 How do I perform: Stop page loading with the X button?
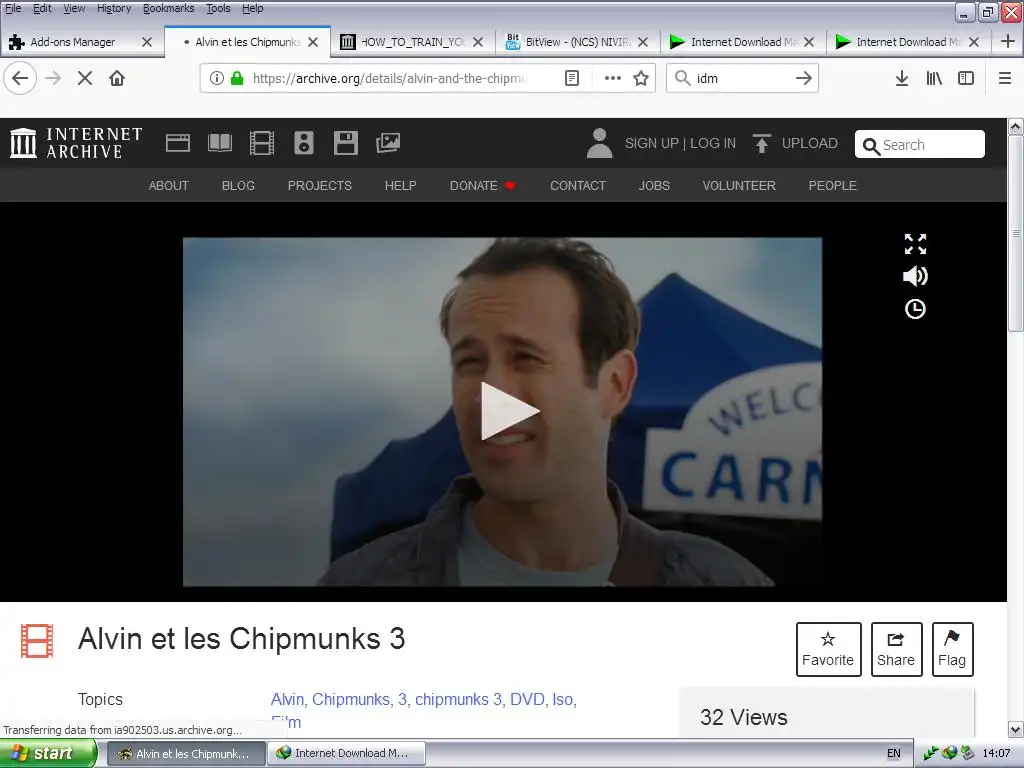pyautogui.click(x=85, y=78)
